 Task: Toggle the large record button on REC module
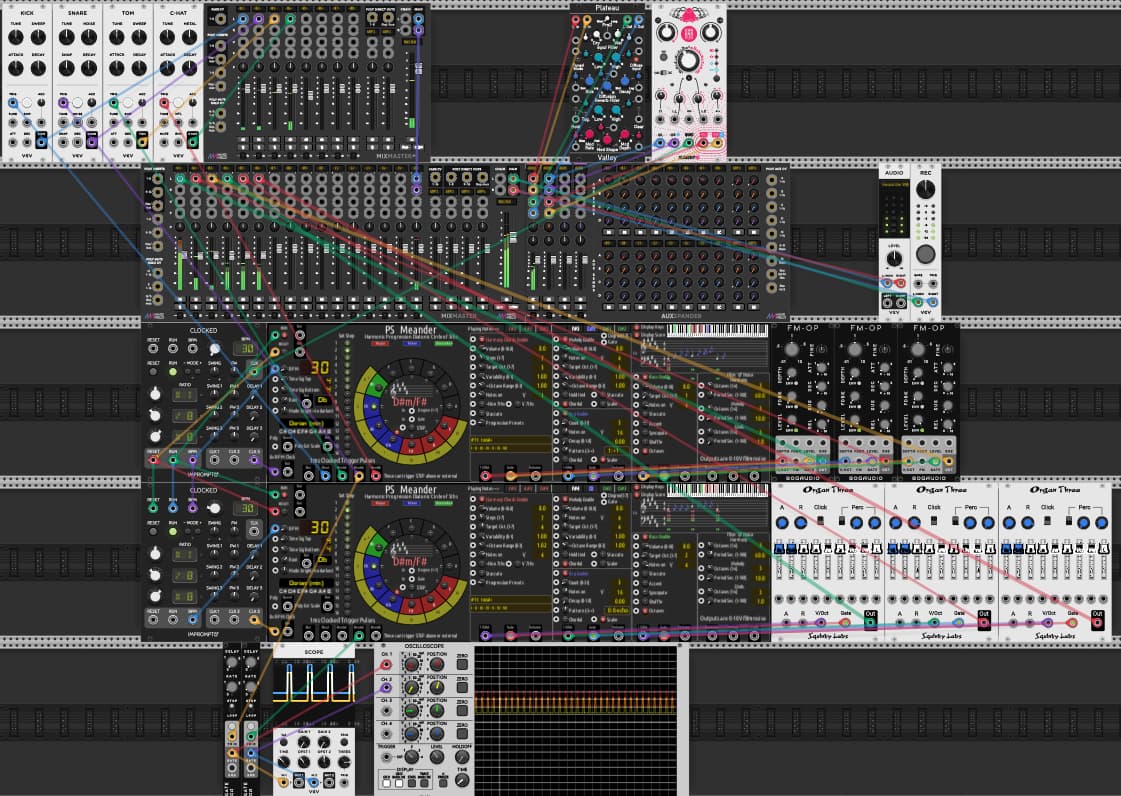[x=925, y=254]
